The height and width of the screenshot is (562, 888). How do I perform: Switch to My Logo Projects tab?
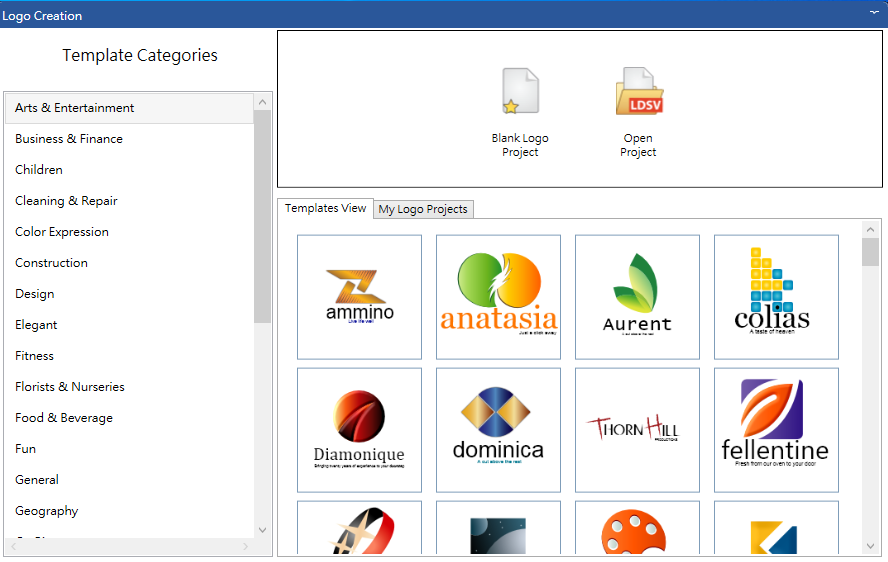[x=423, y=209]
